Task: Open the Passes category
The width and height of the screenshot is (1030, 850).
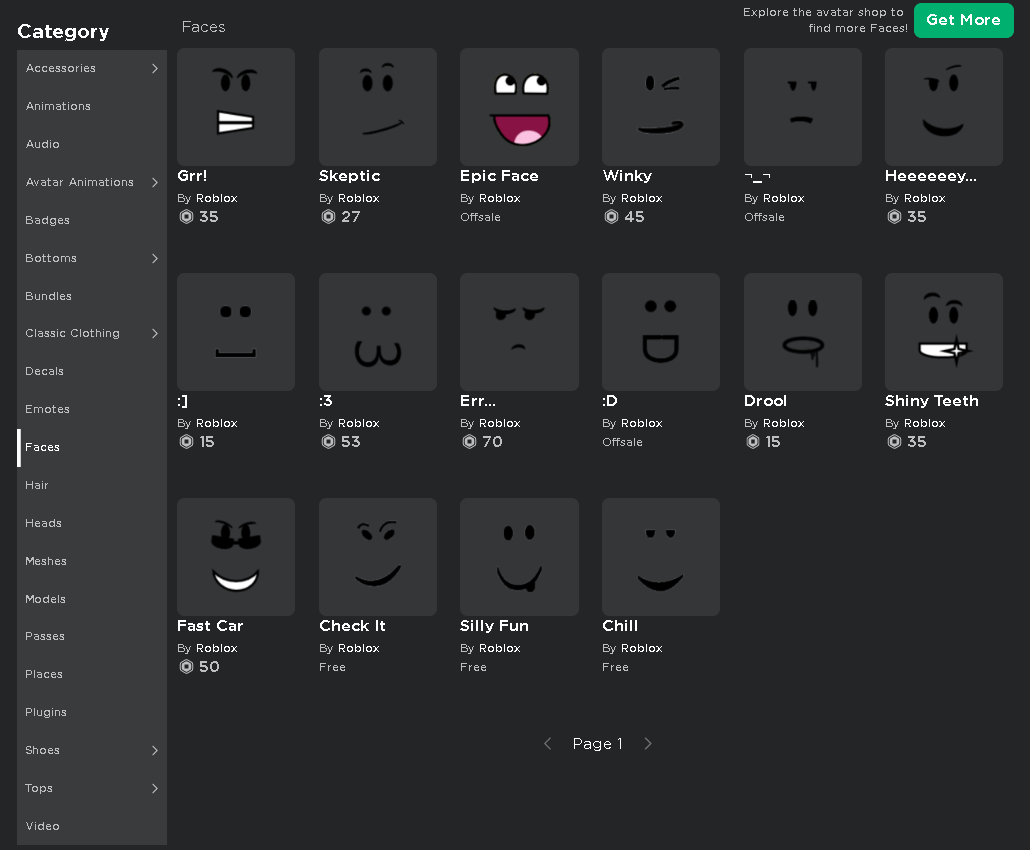Action: 92,637
